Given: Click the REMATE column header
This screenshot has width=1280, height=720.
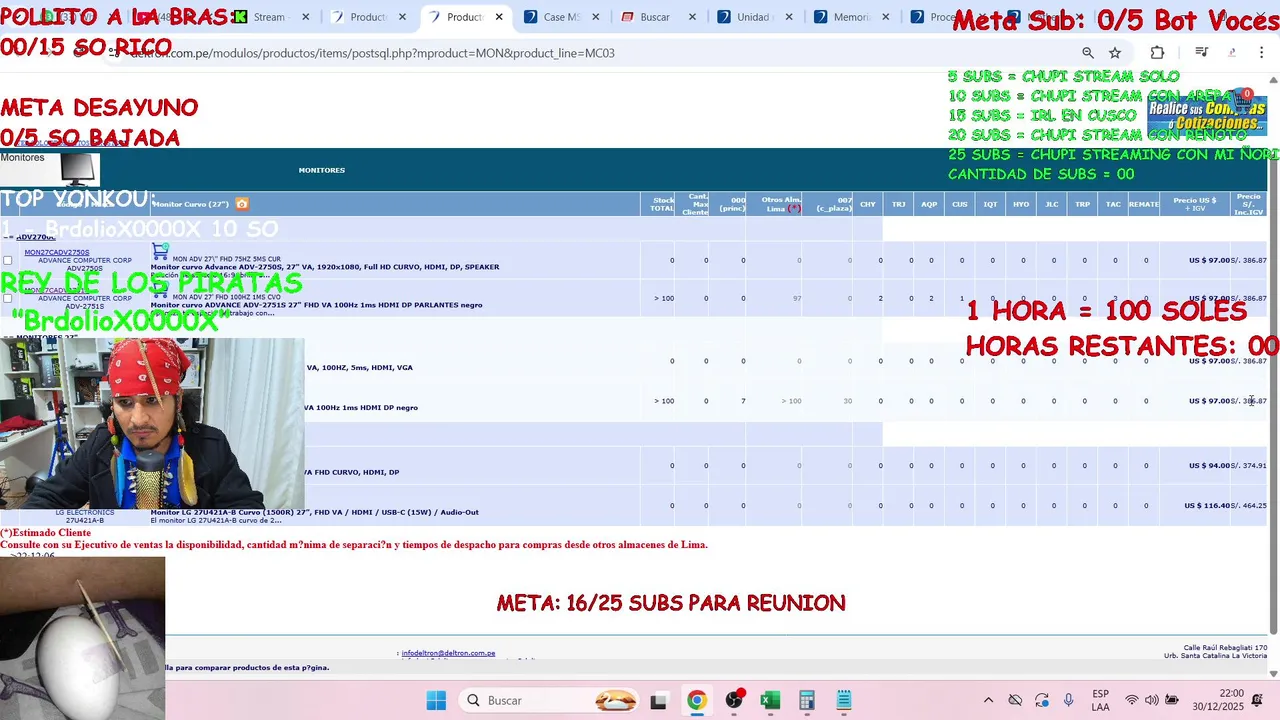Looking at the screenshot, I should [1144, 204].
